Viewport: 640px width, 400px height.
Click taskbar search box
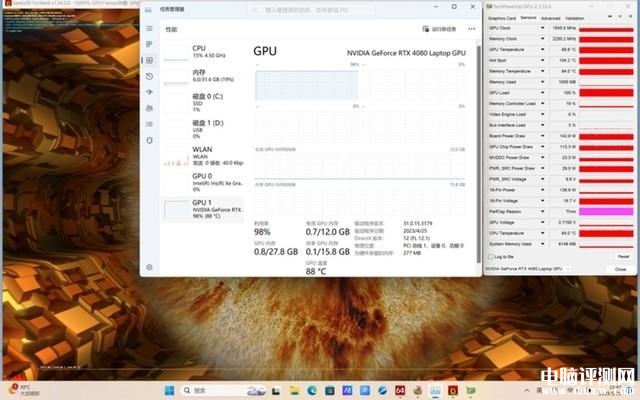[x=224, y=391]
